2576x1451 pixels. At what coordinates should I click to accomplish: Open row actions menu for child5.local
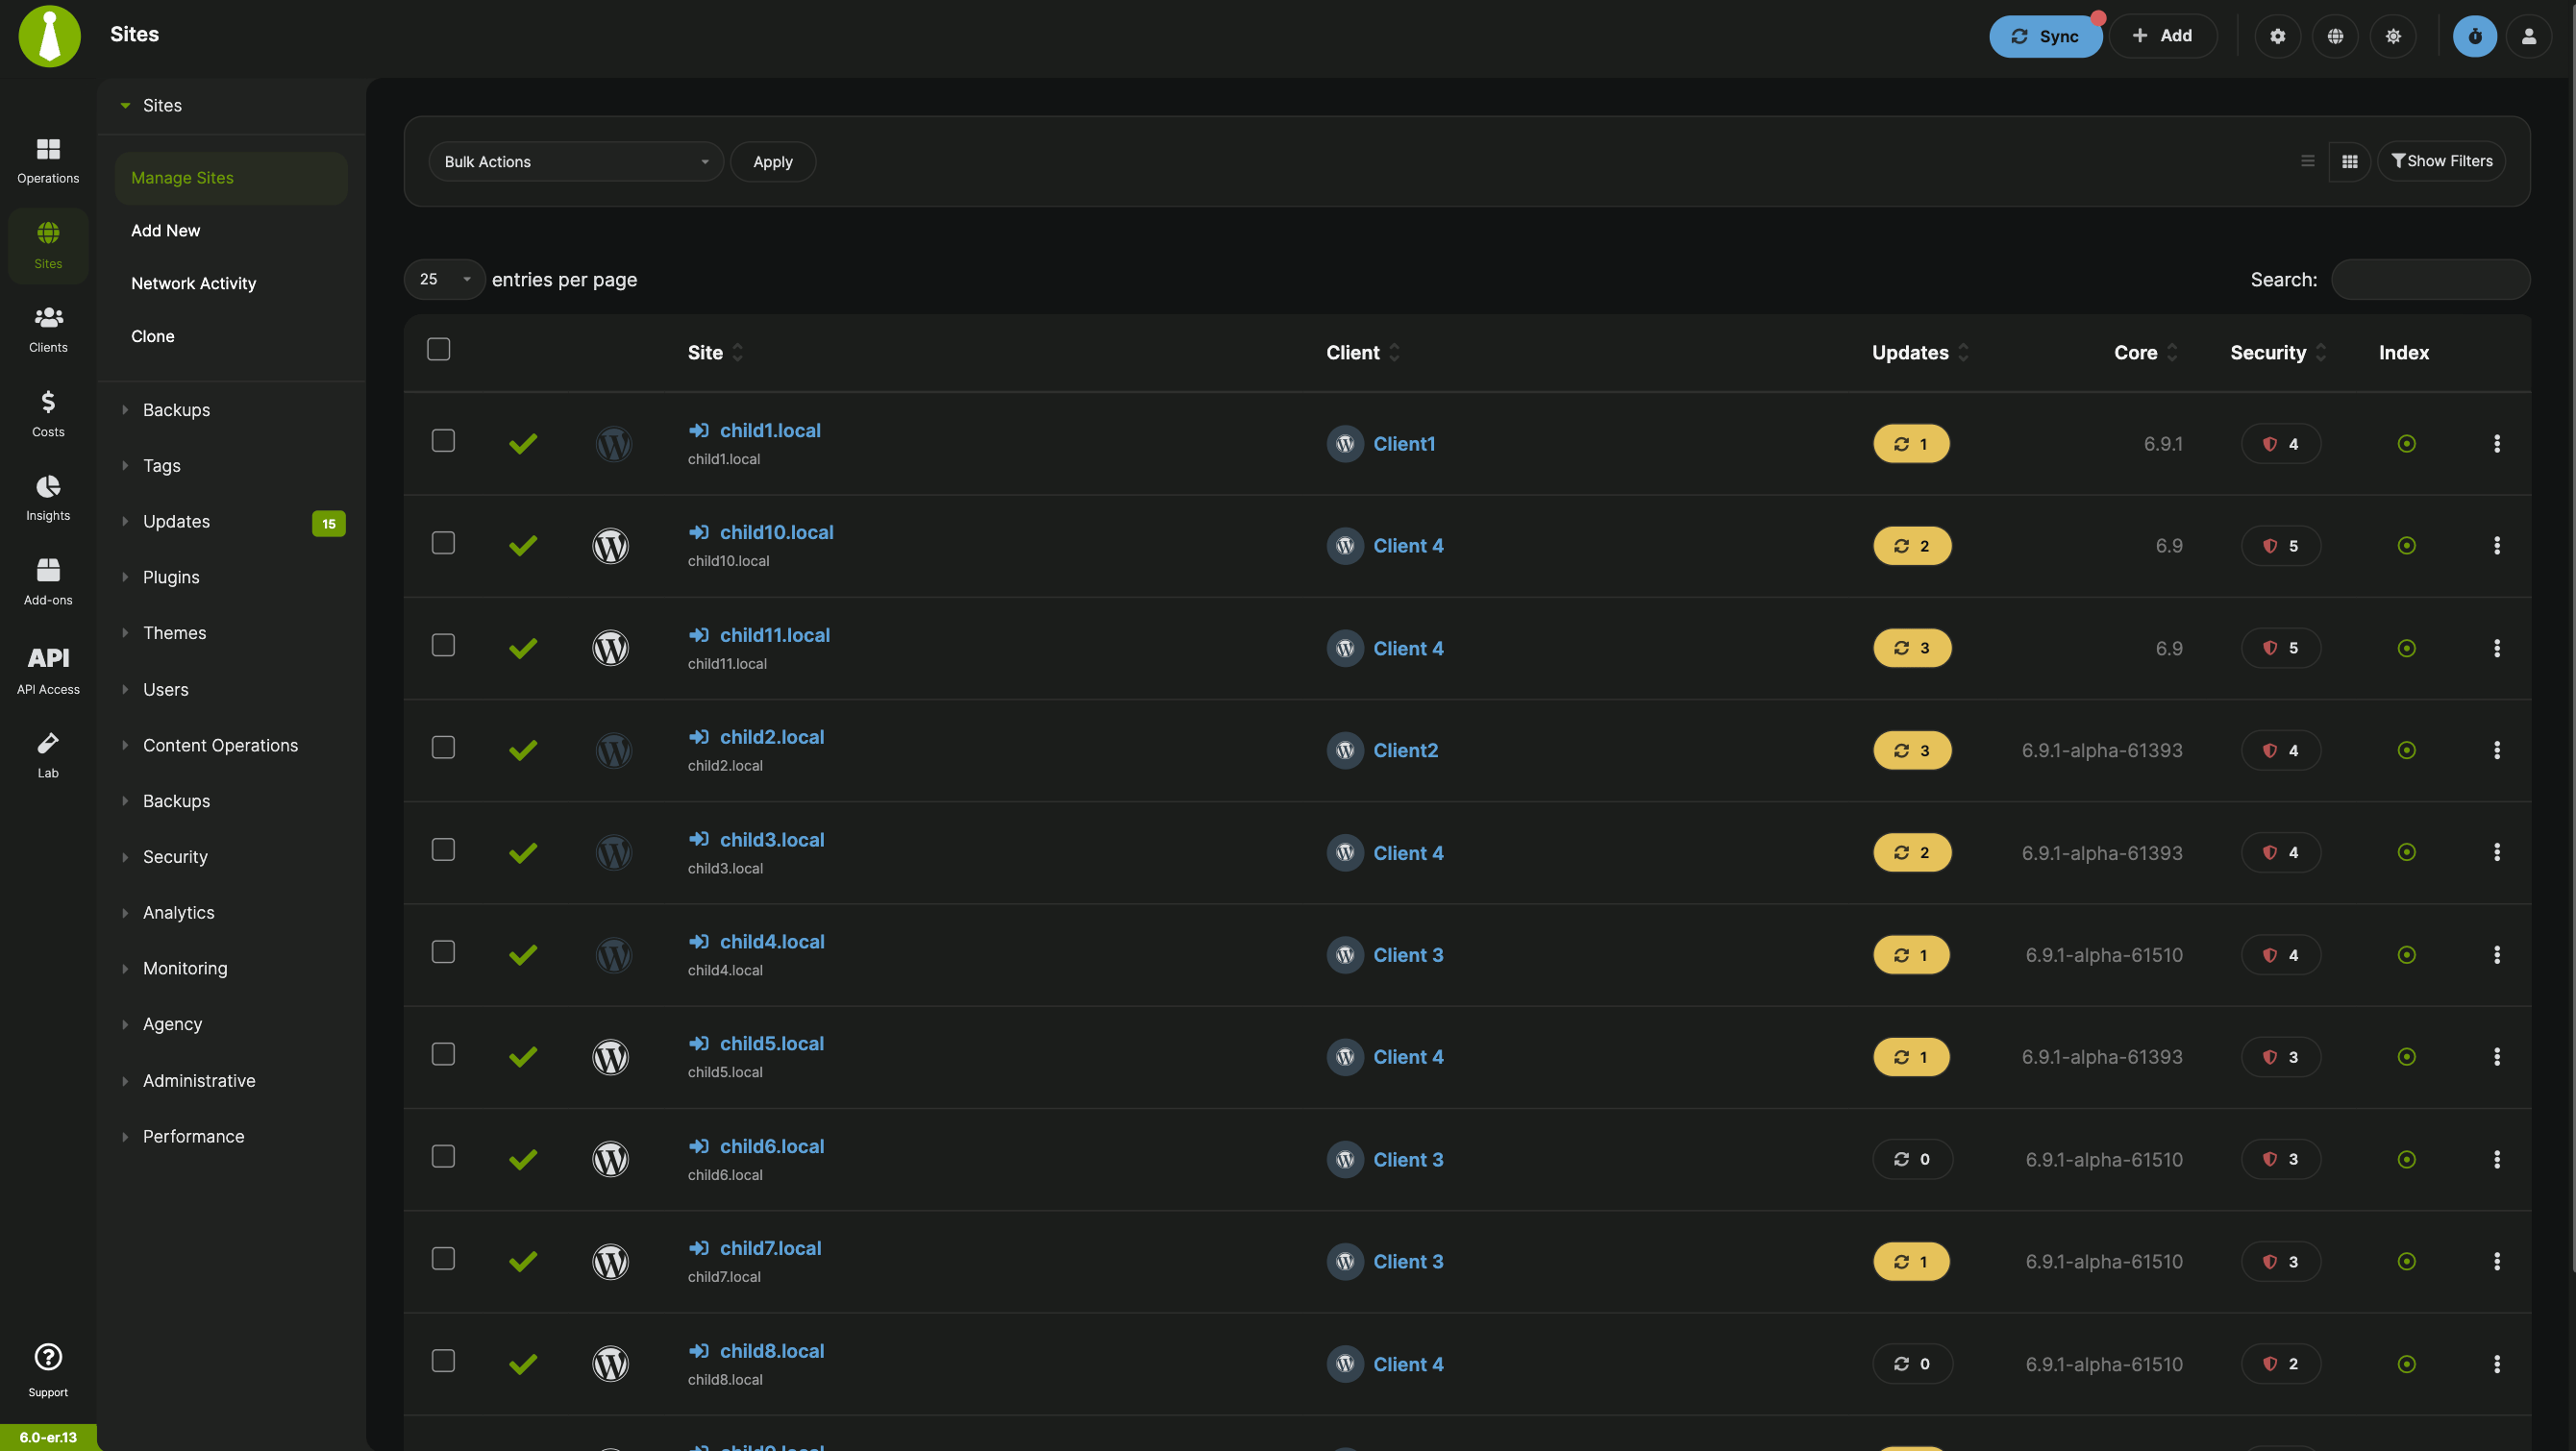click(x=2497, y=1057)
